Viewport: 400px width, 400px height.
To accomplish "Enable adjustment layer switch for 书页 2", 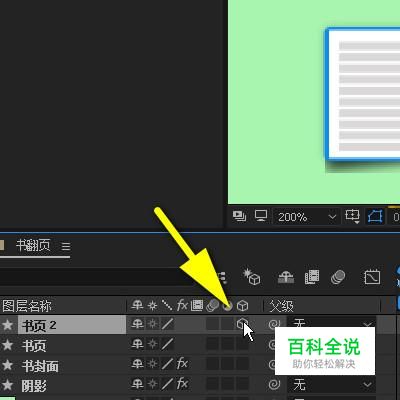I will click(x=227, y=324).
